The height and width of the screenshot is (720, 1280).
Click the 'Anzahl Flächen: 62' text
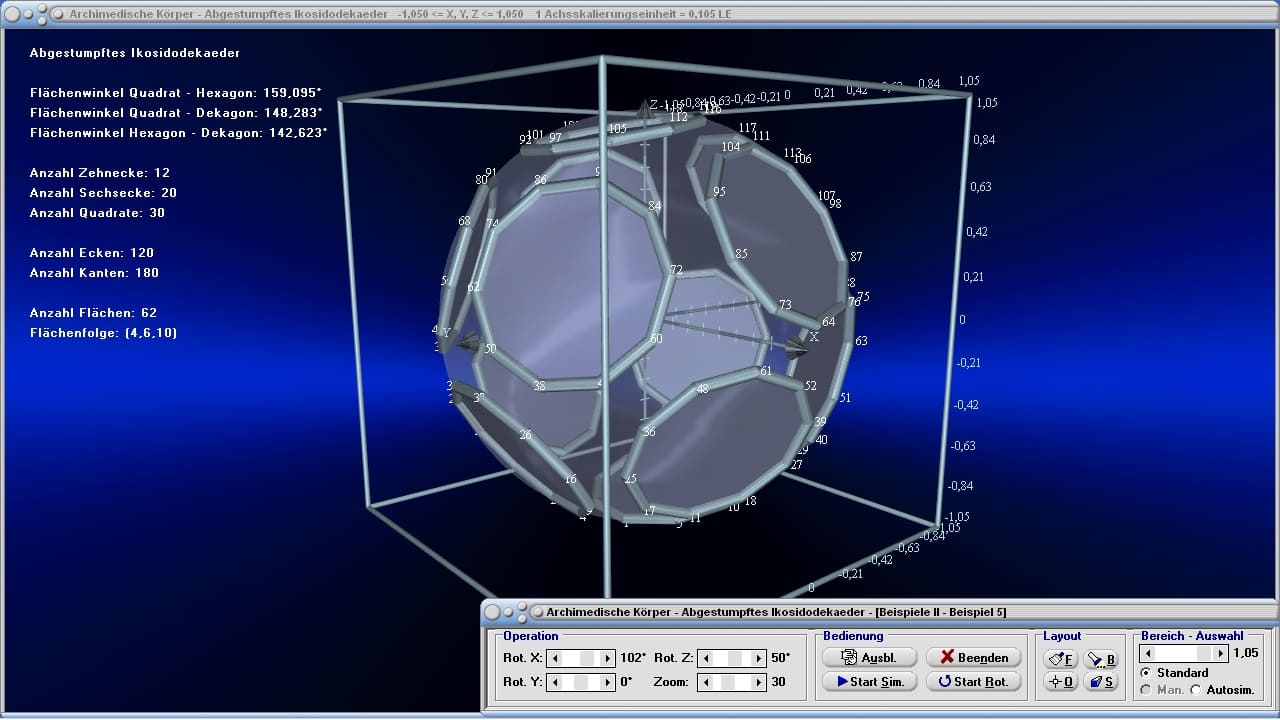click(x=93, y=312)
